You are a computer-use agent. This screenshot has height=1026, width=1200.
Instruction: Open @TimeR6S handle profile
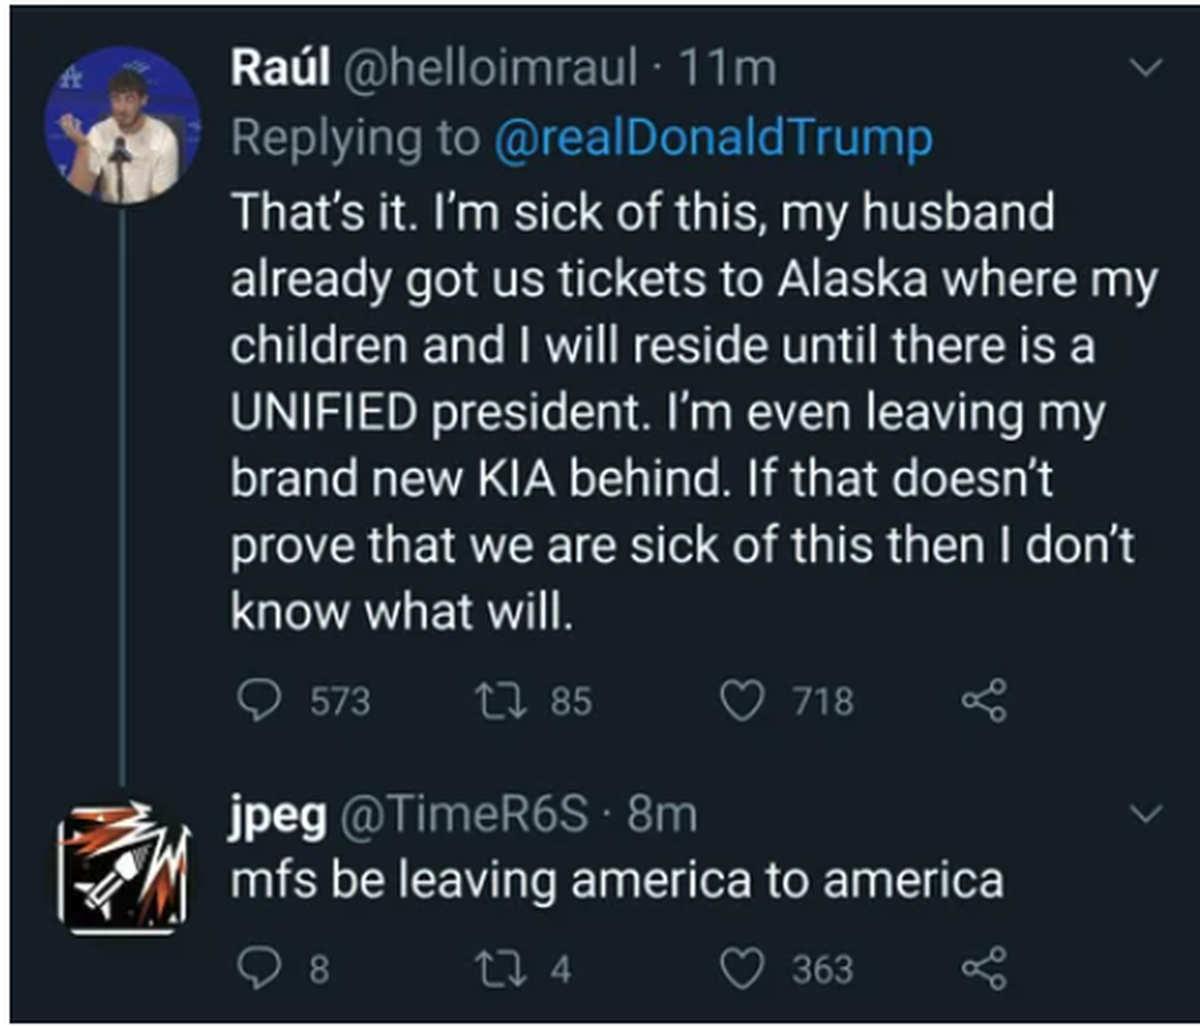(x=466, y=814)
